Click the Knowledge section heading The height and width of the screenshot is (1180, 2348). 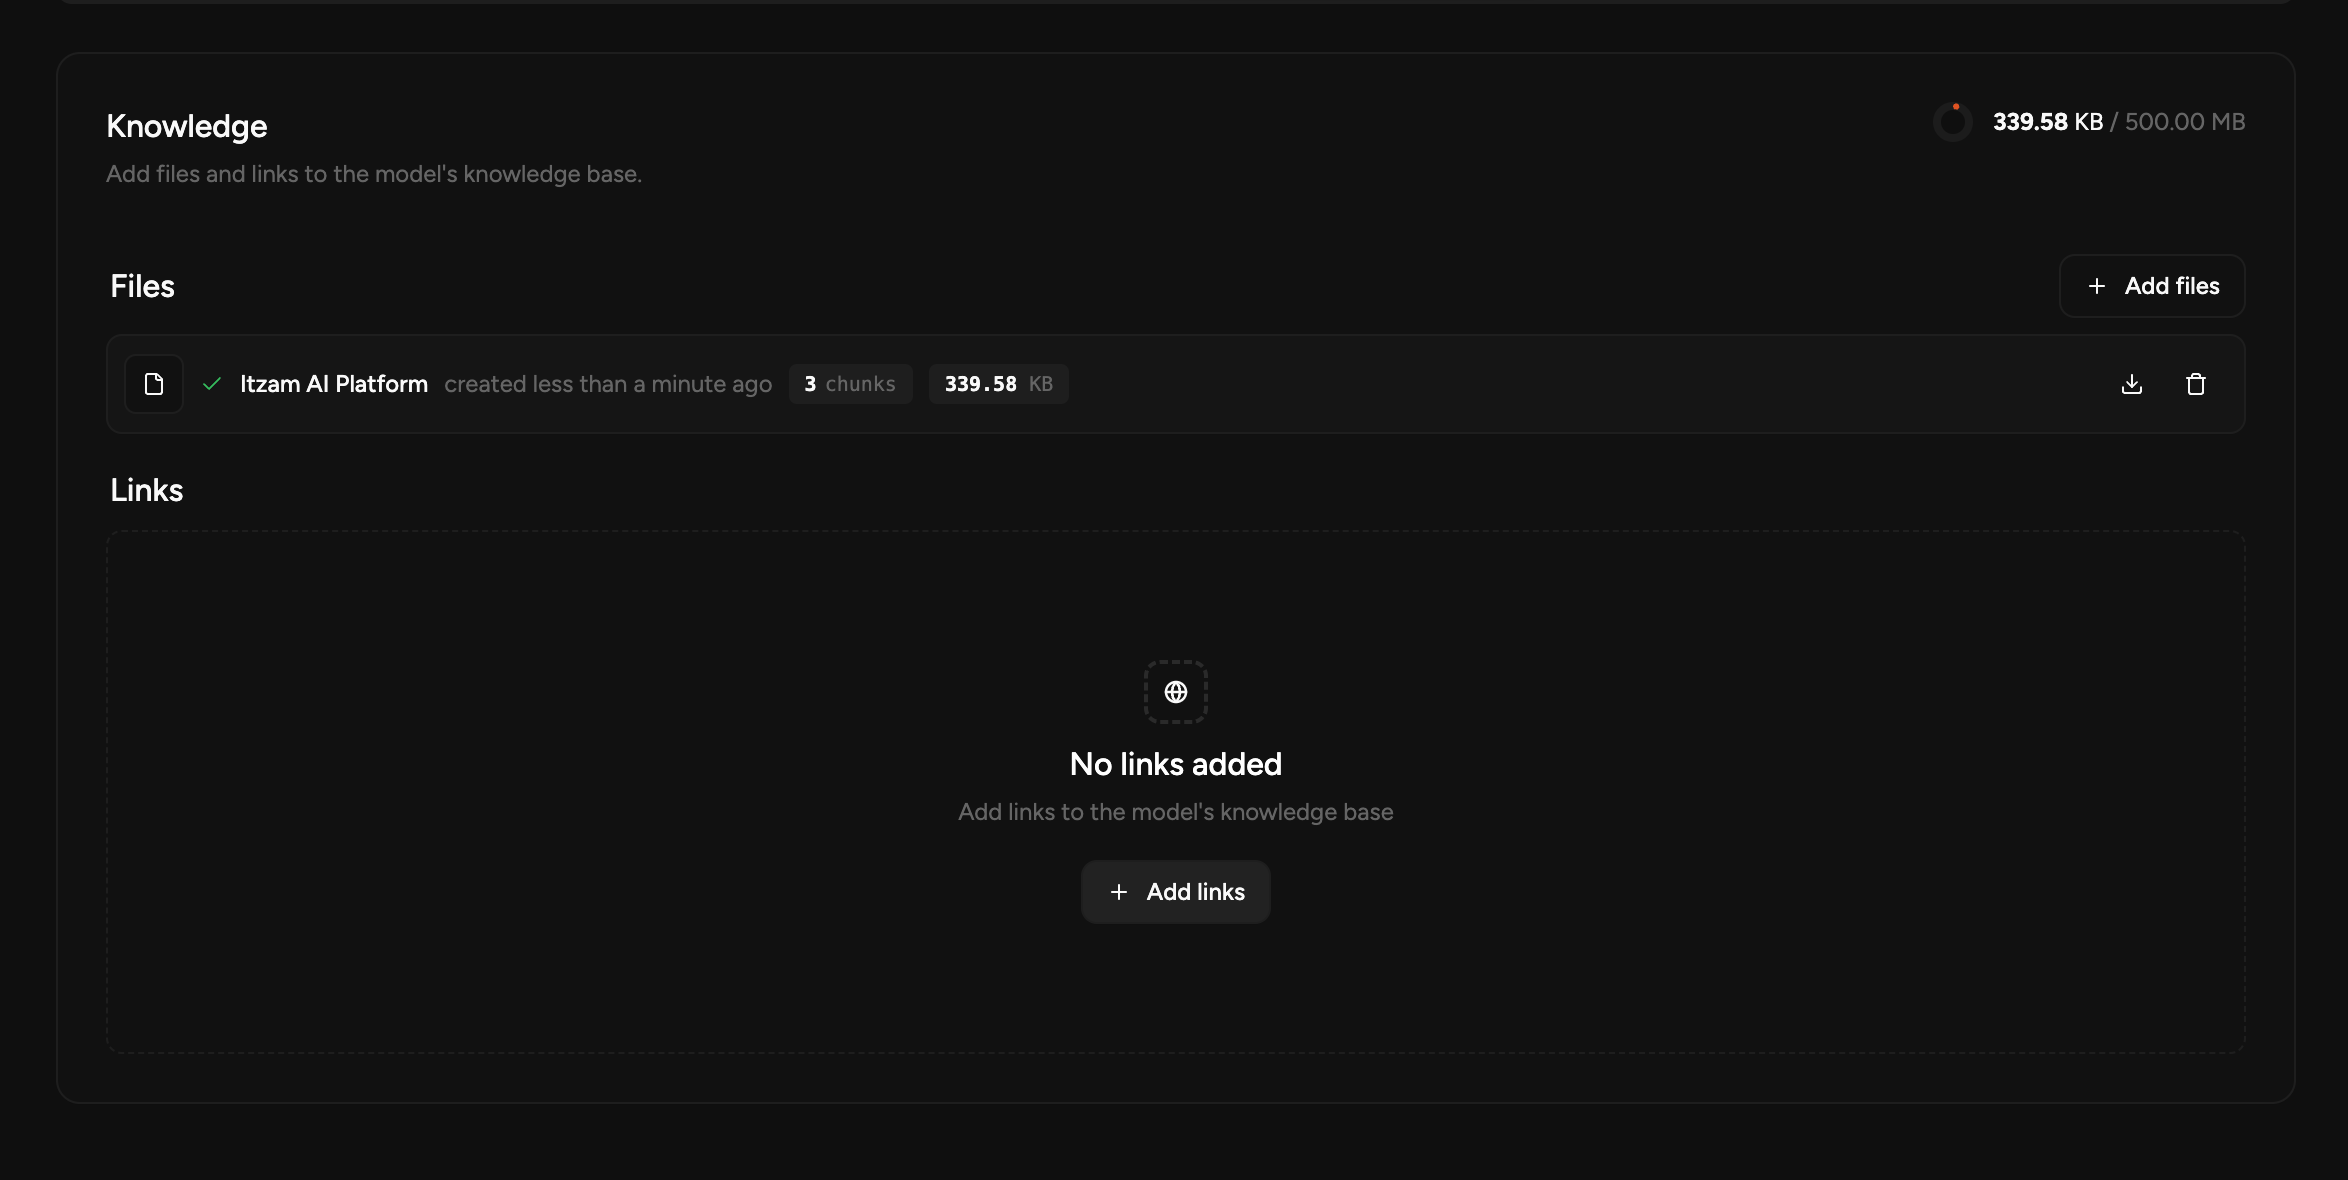[187, 126]
